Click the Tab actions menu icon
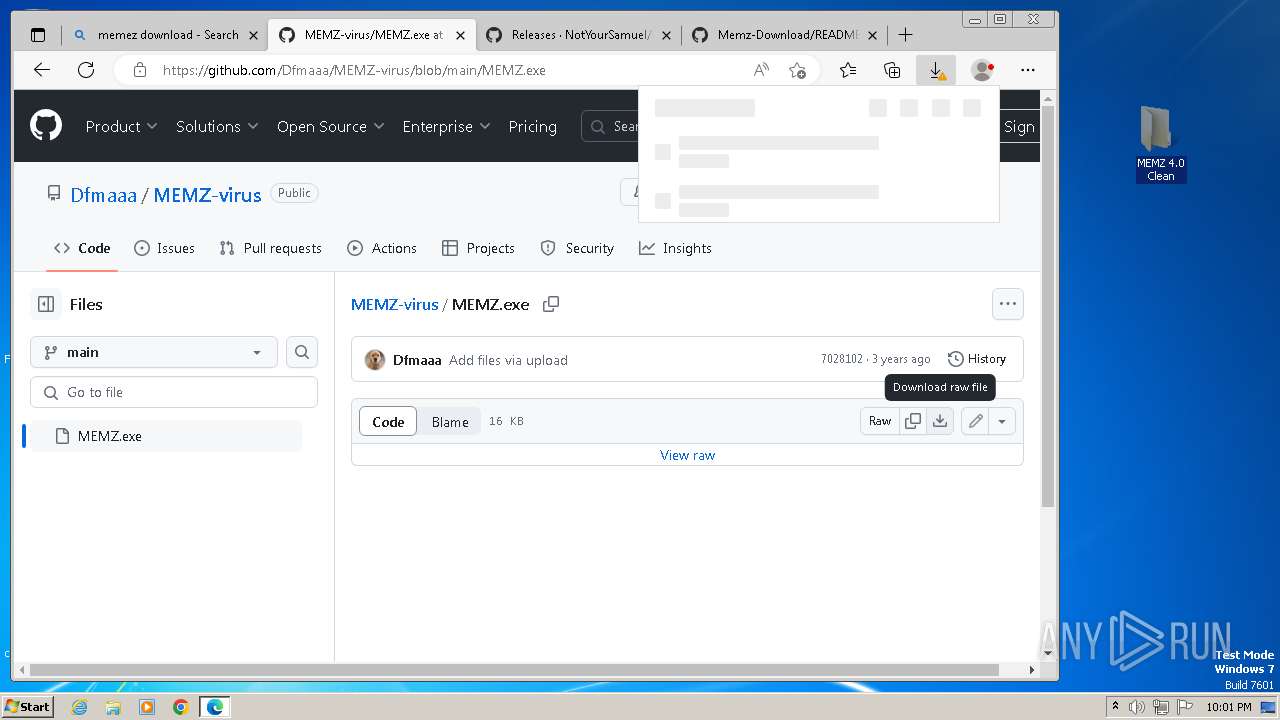 pos(38,35)
